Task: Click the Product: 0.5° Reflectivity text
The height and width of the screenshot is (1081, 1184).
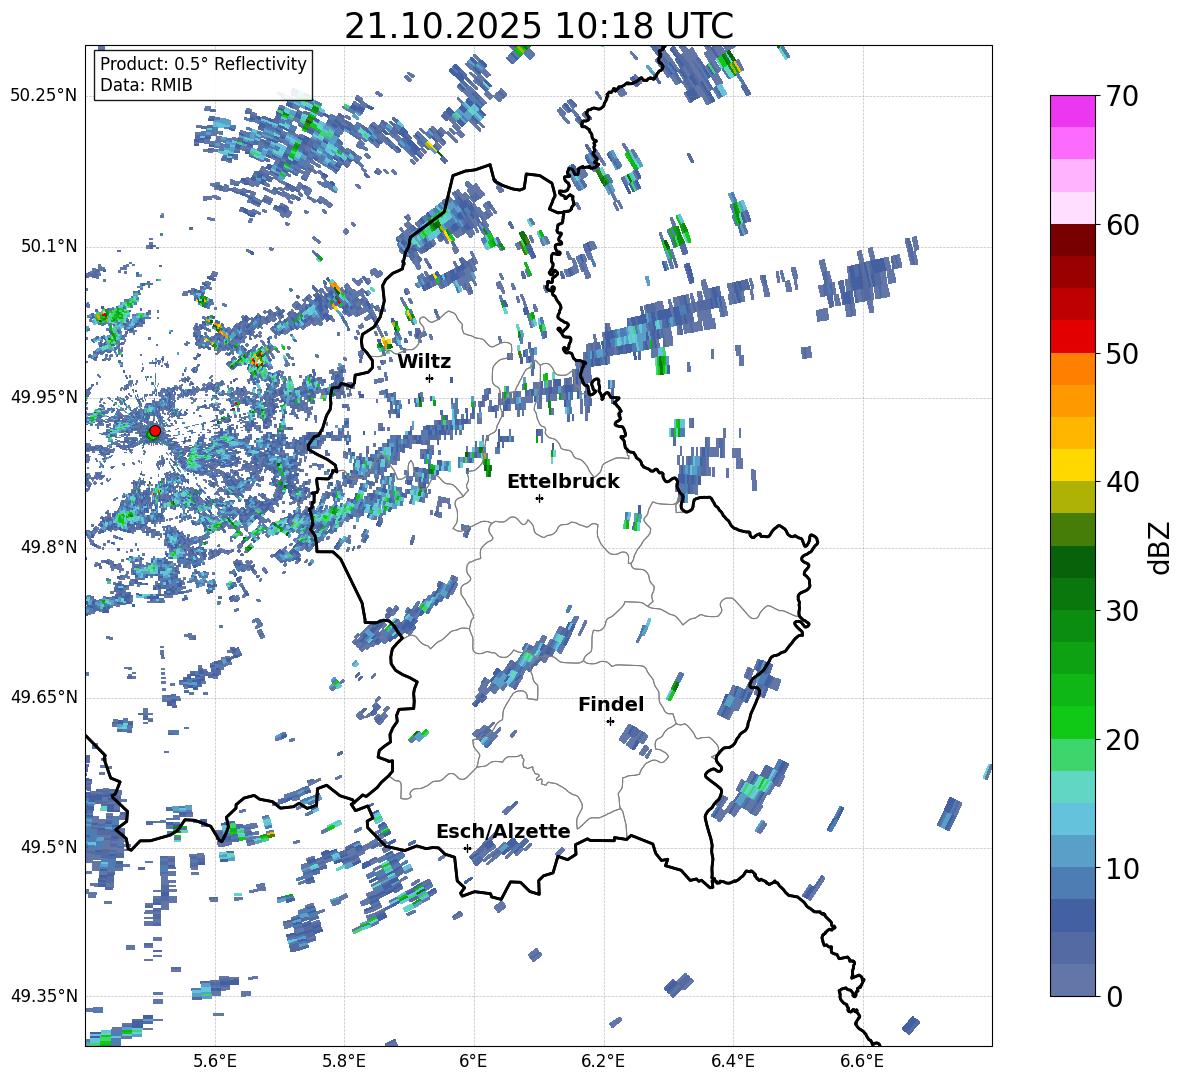Action: [203, 63]
